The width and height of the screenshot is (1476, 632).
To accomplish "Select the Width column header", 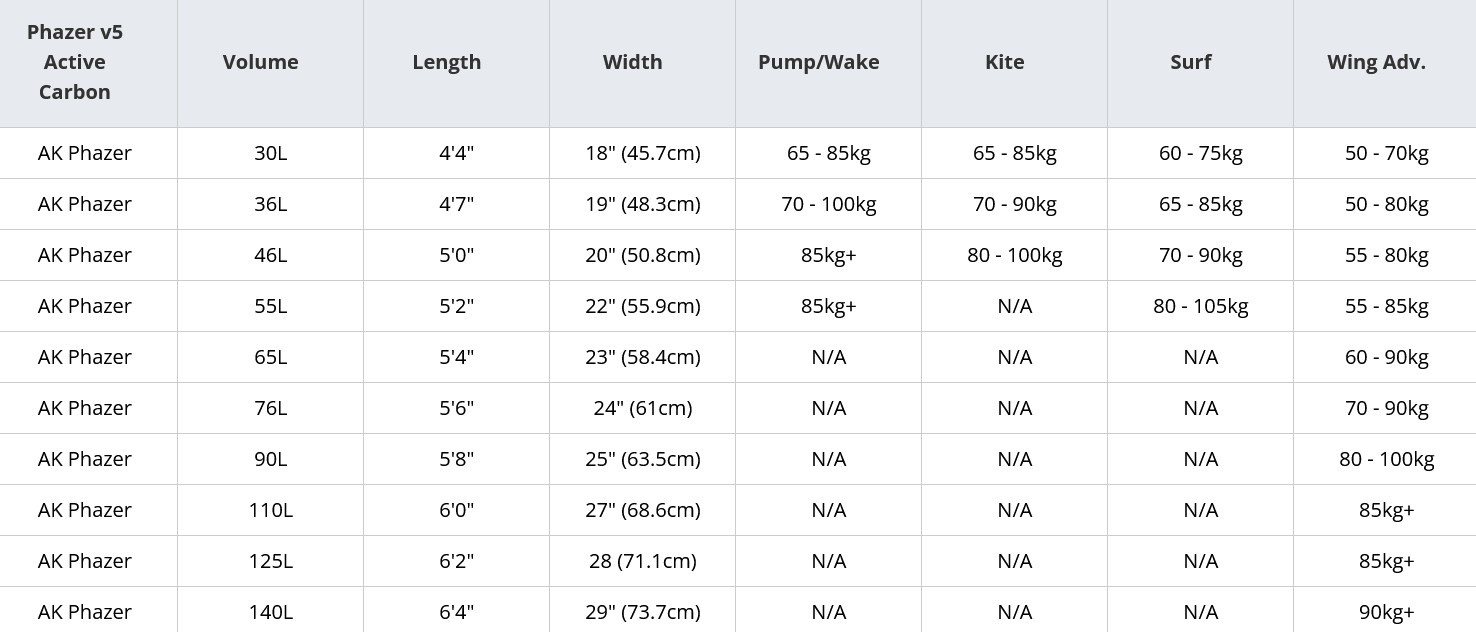I will coord(632,62).
